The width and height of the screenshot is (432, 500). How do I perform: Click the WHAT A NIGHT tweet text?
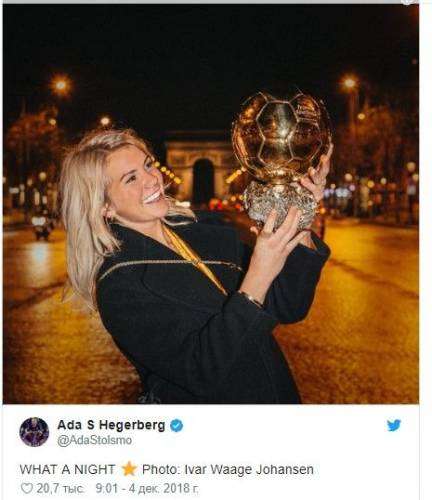[x=67, y=469]
